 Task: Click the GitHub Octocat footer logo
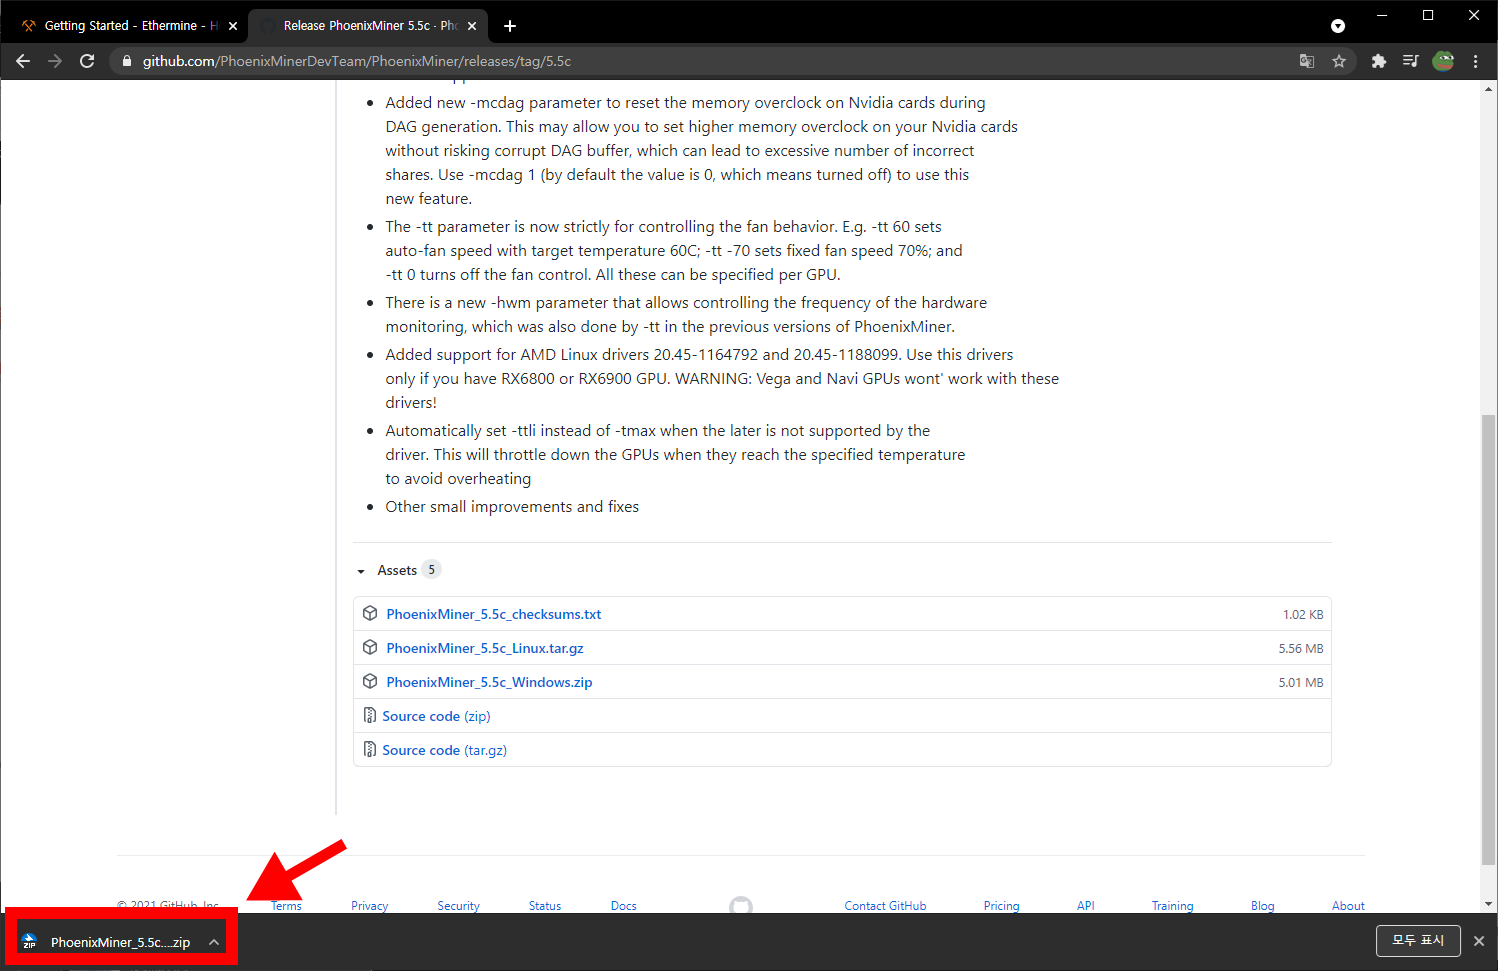741,906
